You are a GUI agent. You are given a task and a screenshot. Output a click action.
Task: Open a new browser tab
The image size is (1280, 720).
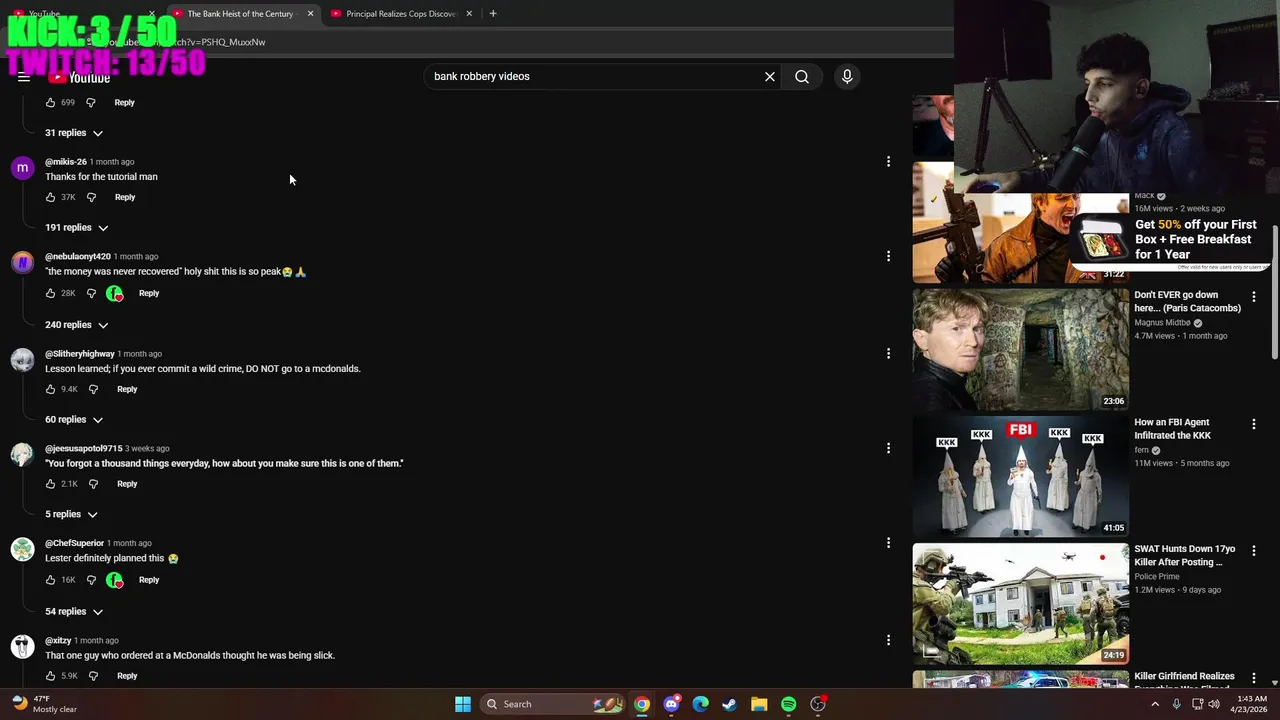(493, 13)
